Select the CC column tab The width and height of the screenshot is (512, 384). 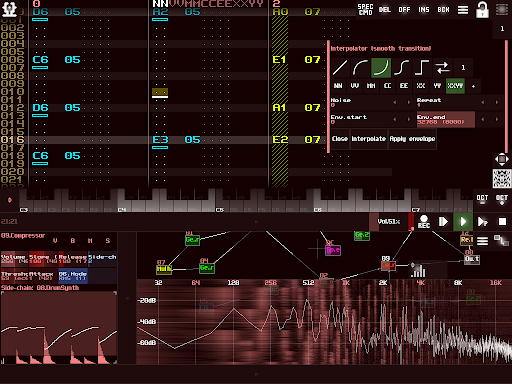tap(387, 86)
